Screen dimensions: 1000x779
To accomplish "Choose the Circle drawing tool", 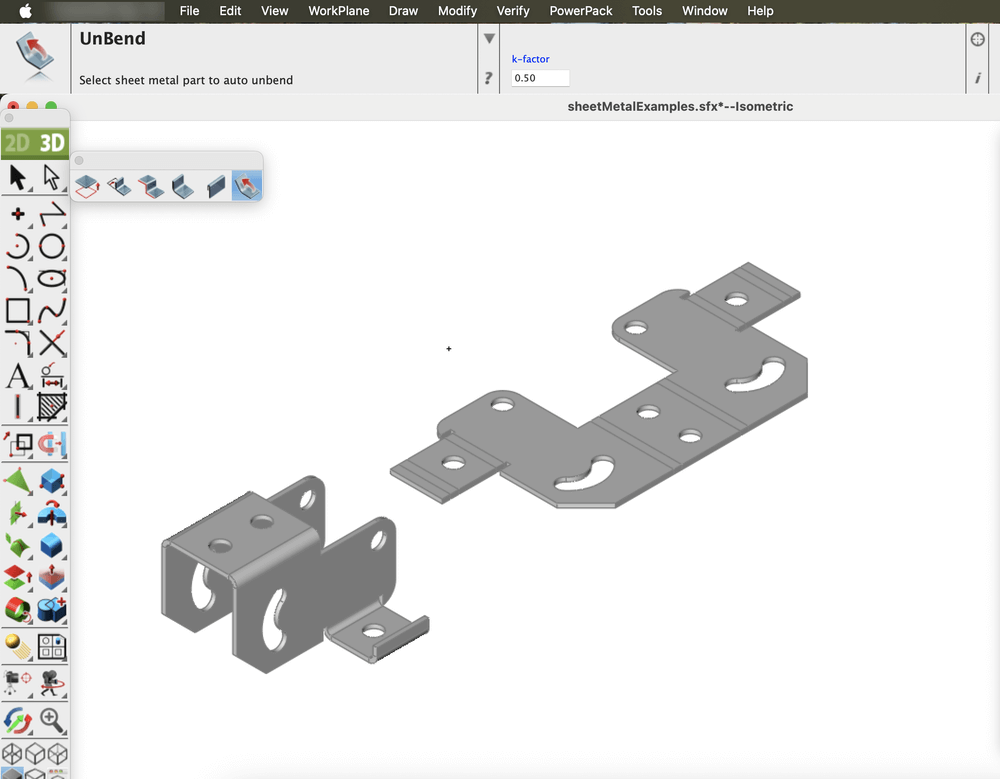I will (52, 246).
